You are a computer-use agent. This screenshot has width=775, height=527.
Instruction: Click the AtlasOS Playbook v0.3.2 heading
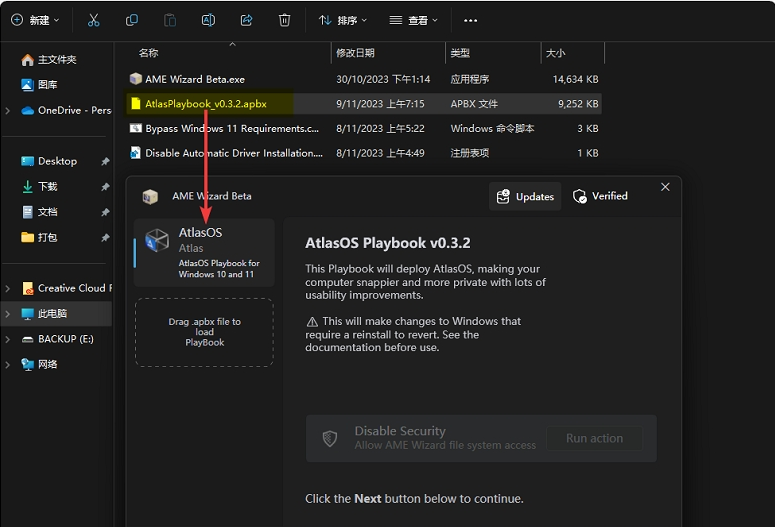tap(388, 243)
